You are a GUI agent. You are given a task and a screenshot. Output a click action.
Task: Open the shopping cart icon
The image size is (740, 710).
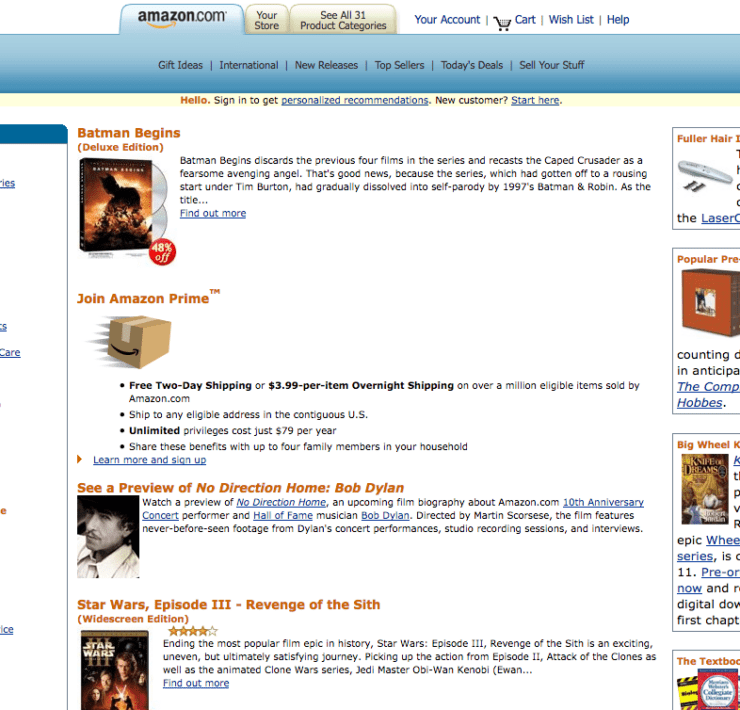502,23
